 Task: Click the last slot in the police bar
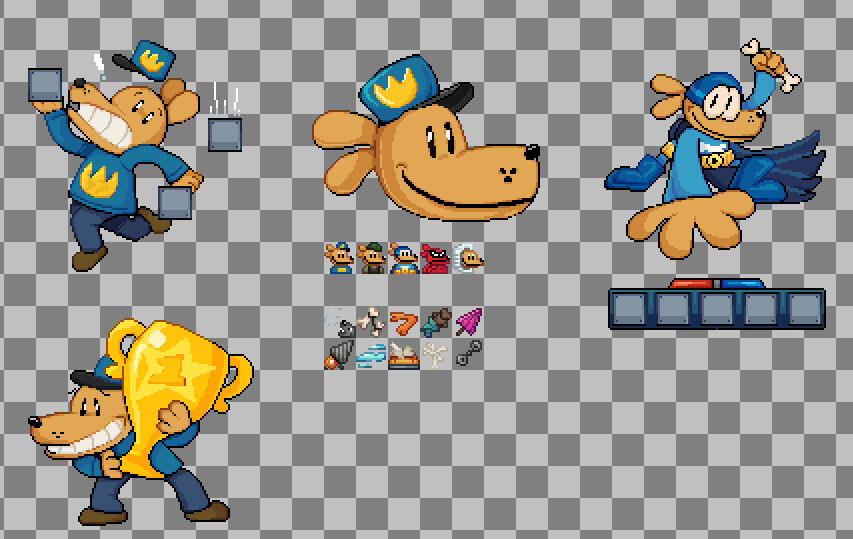click(x=804, y=309)
